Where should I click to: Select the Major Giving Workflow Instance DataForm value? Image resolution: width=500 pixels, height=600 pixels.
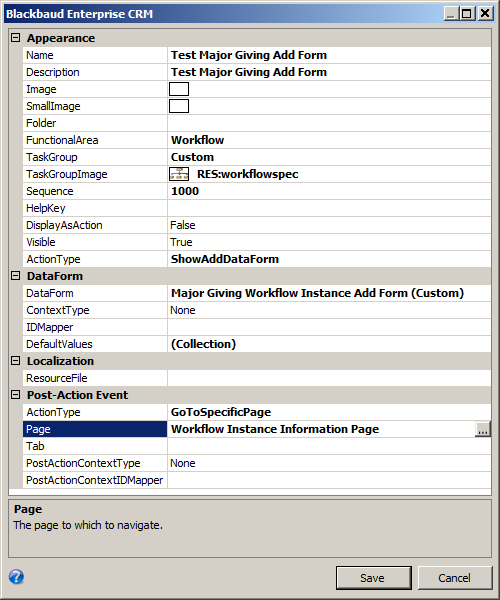329,293
